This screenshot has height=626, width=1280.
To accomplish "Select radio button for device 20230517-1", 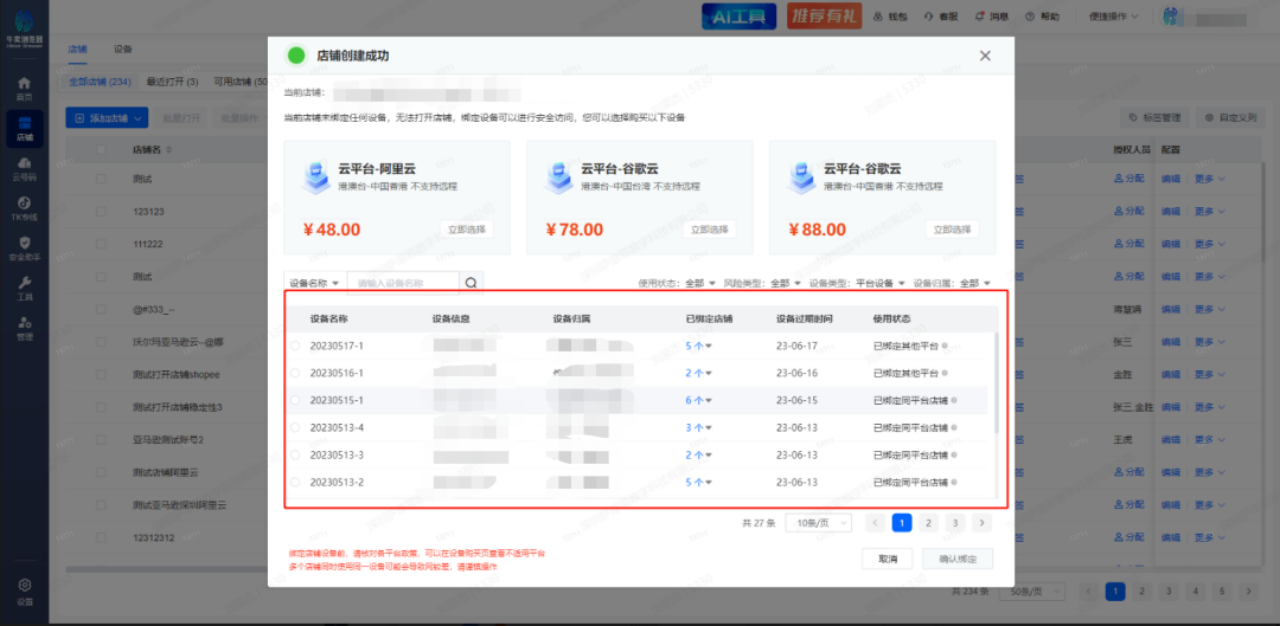I will click(x=295, y=346).
